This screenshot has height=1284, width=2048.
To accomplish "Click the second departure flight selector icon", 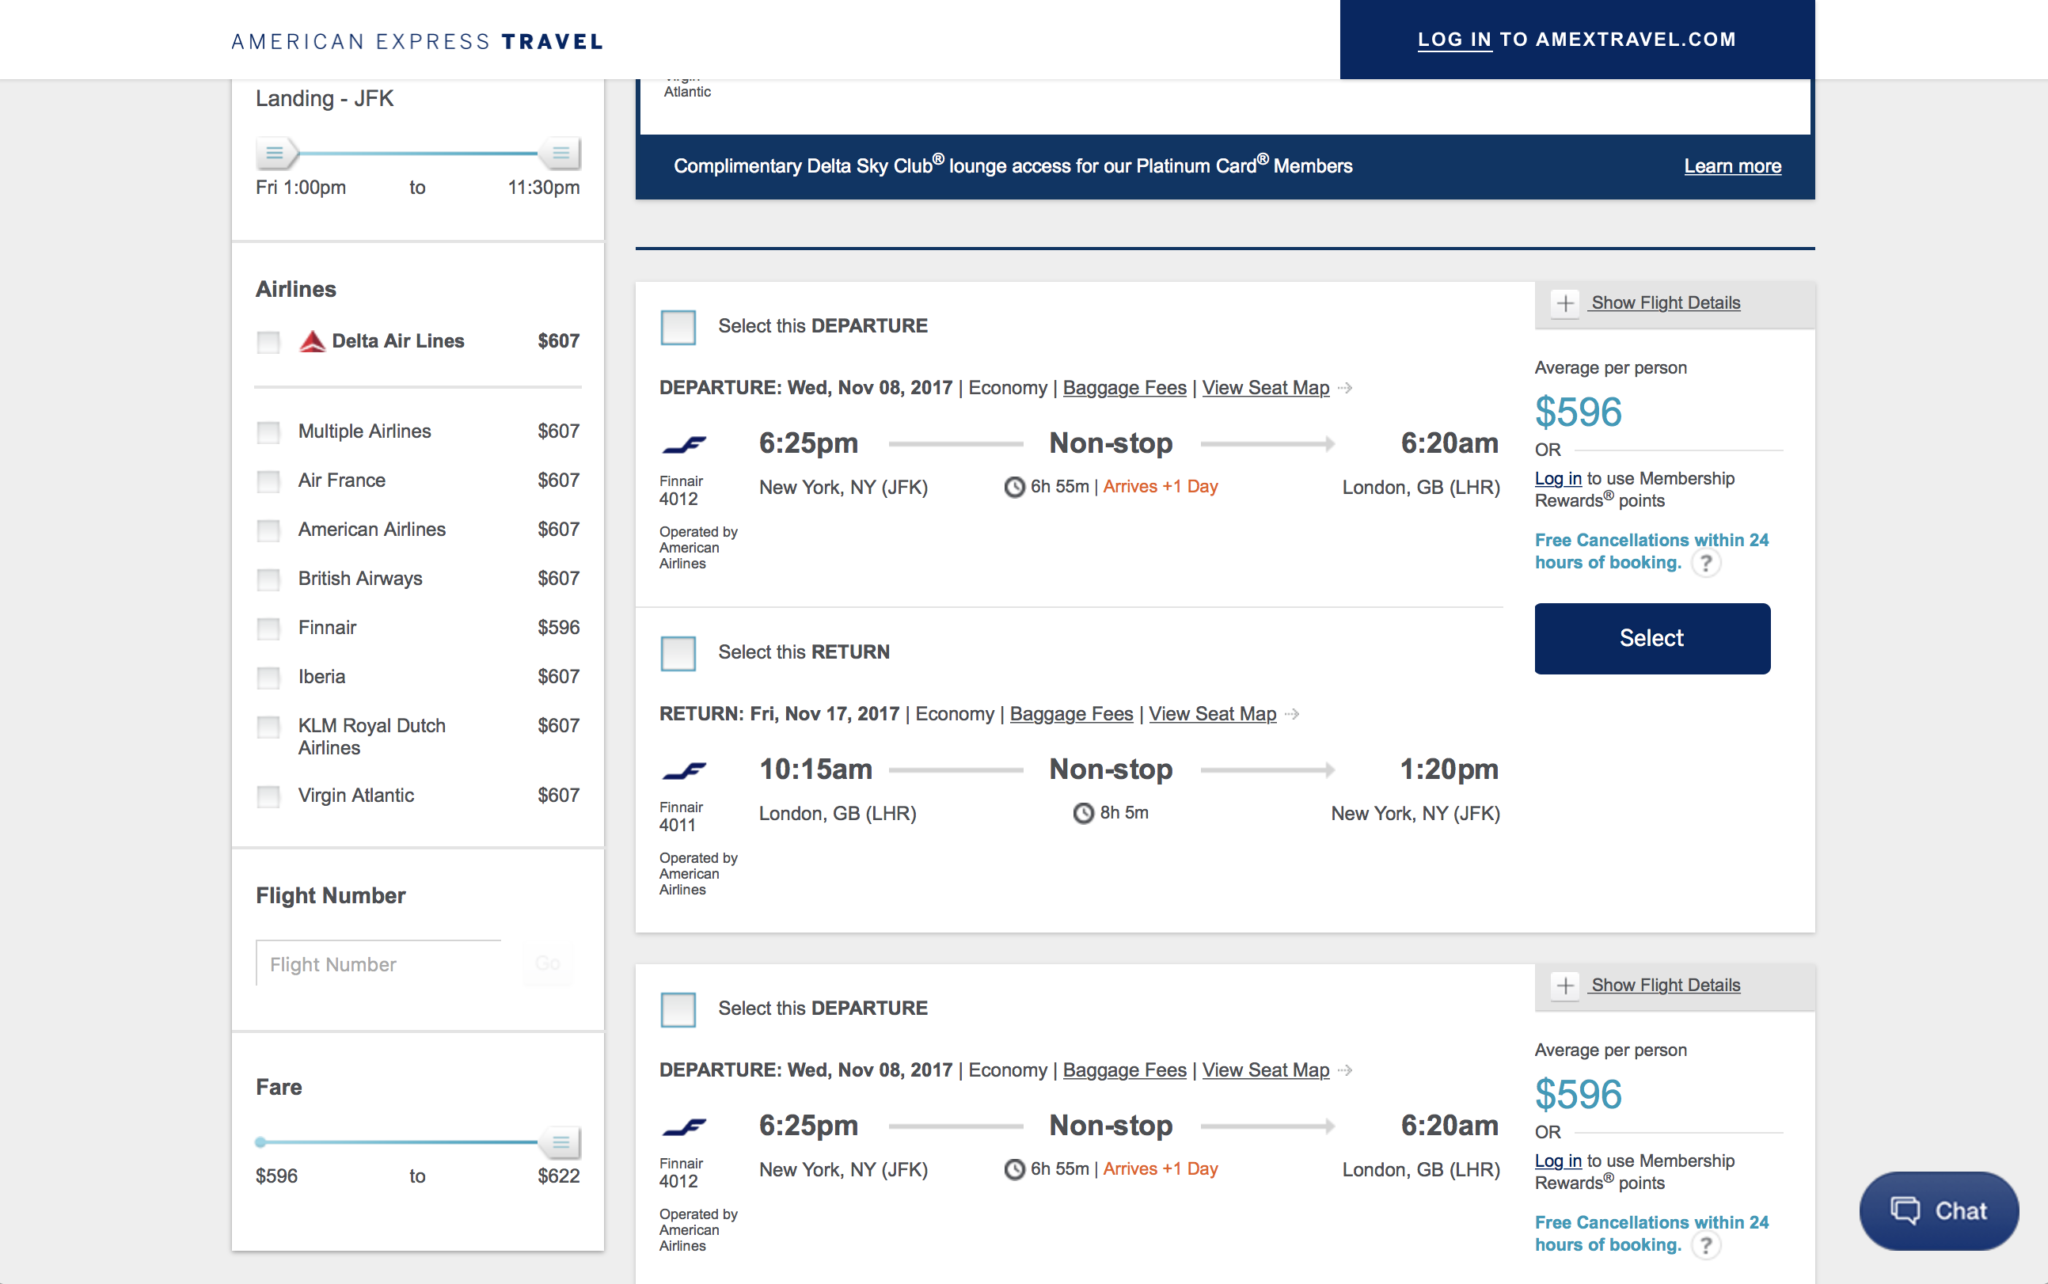I will click(x=677, y=1007).
